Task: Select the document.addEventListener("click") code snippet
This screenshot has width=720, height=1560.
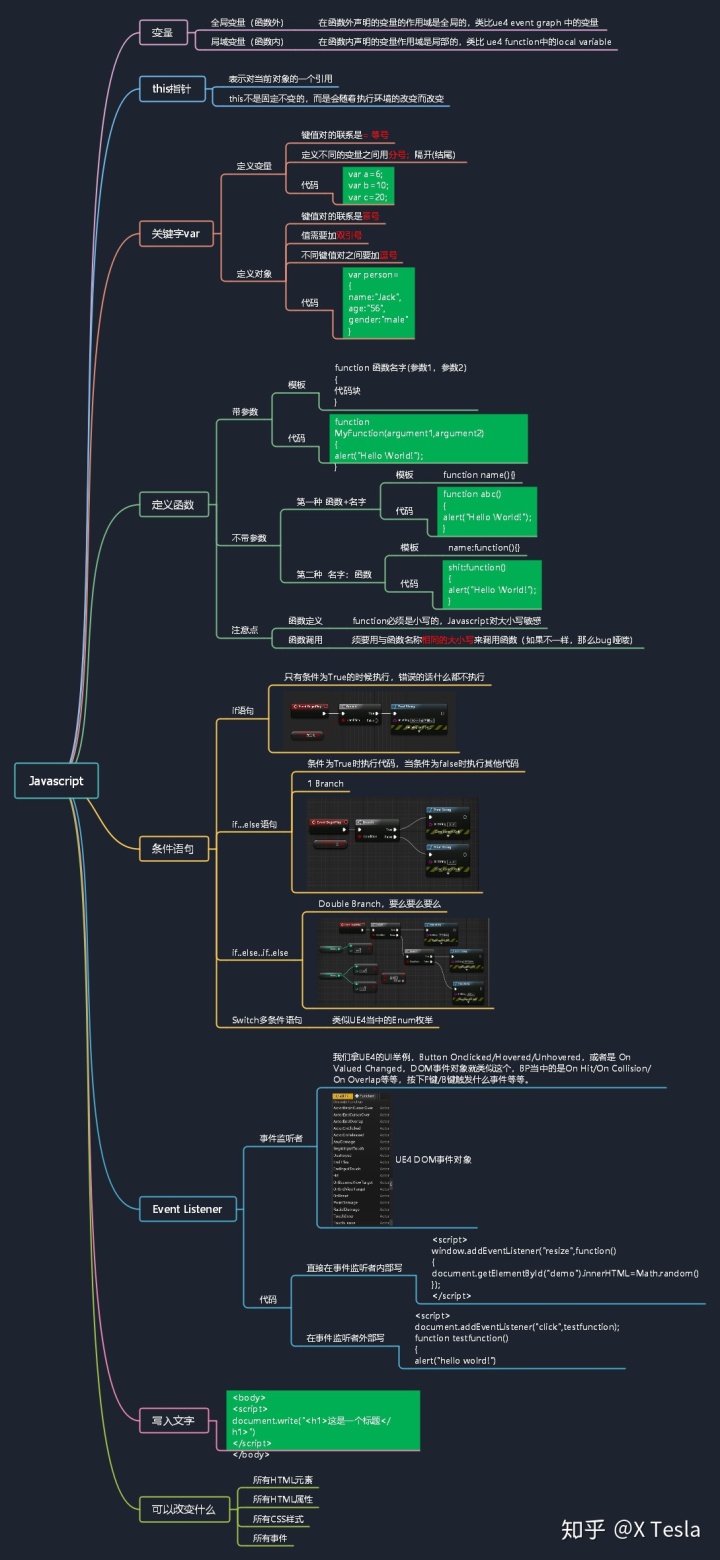Action: click(517, 1338)
